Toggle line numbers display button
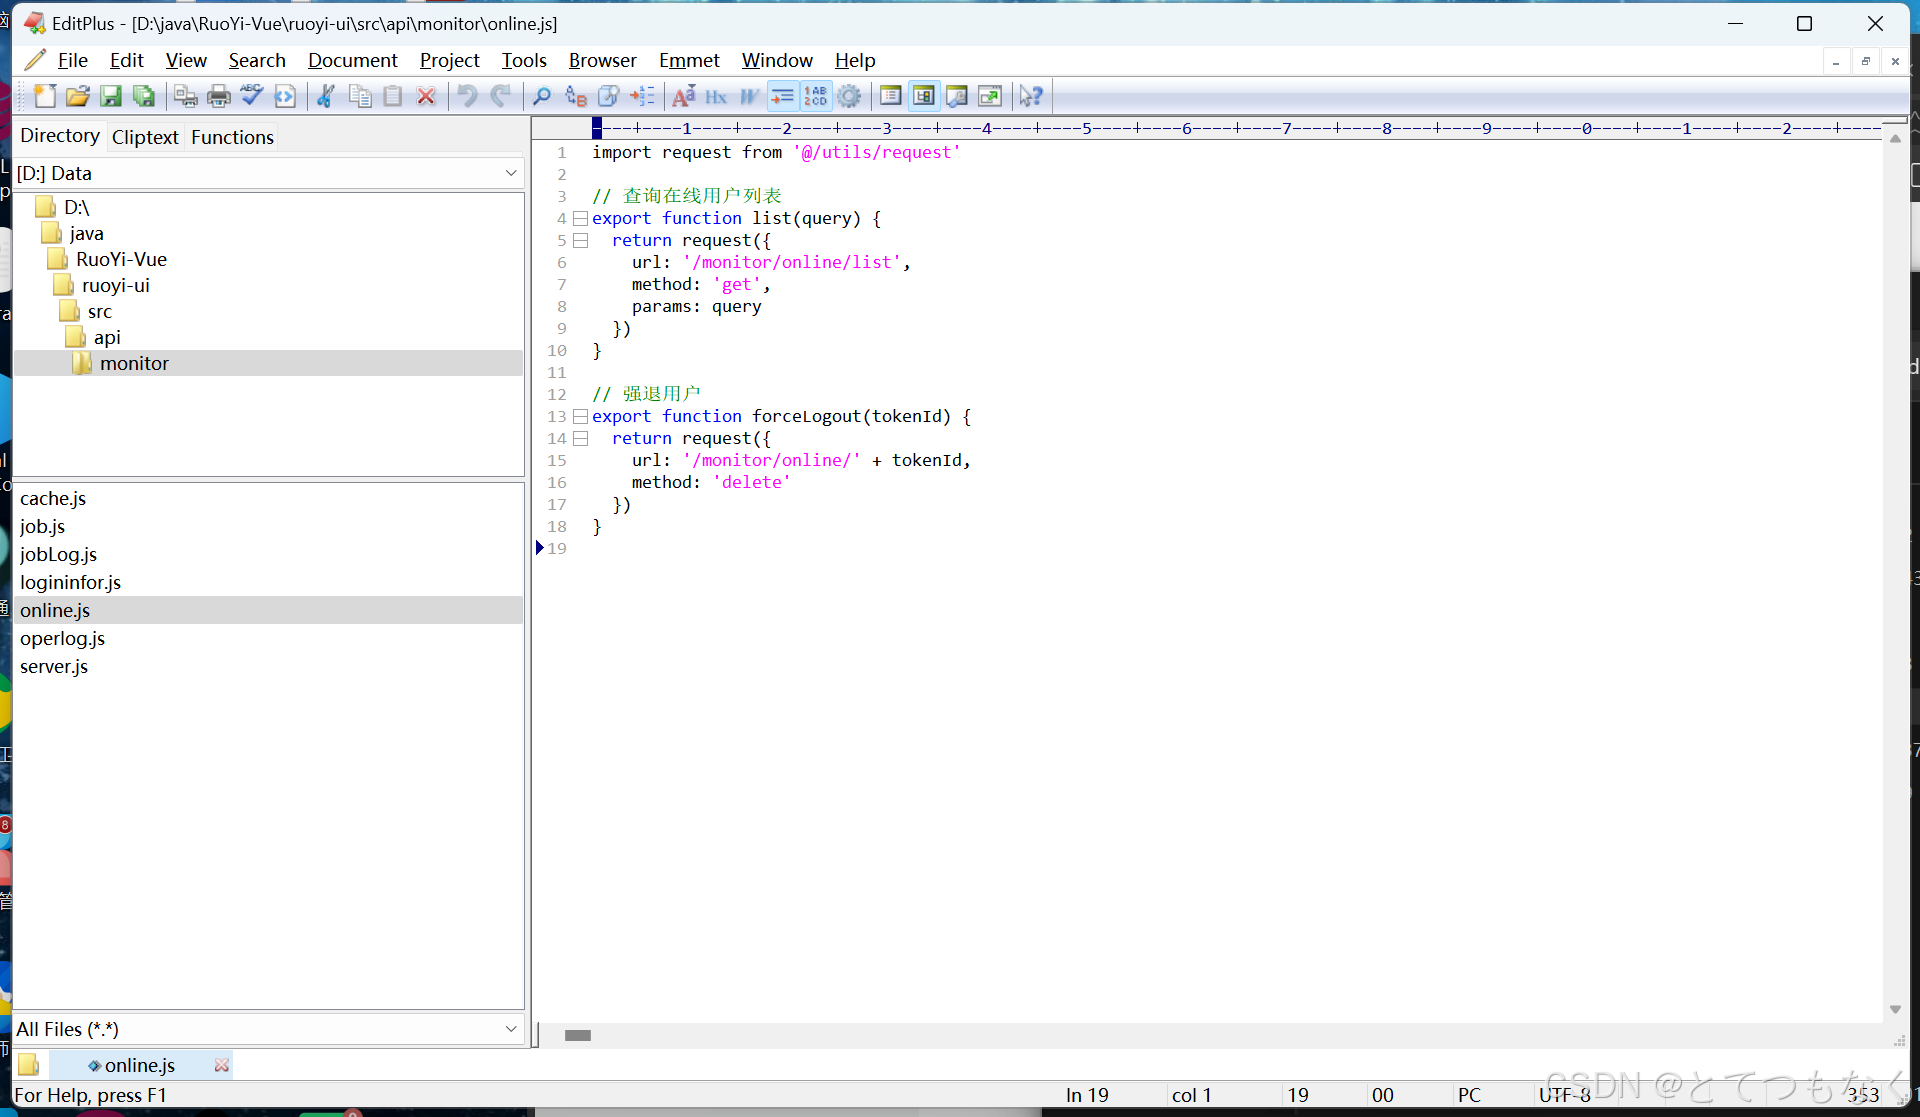Viewport: 1920px width, 1117px height. point(816,96)
